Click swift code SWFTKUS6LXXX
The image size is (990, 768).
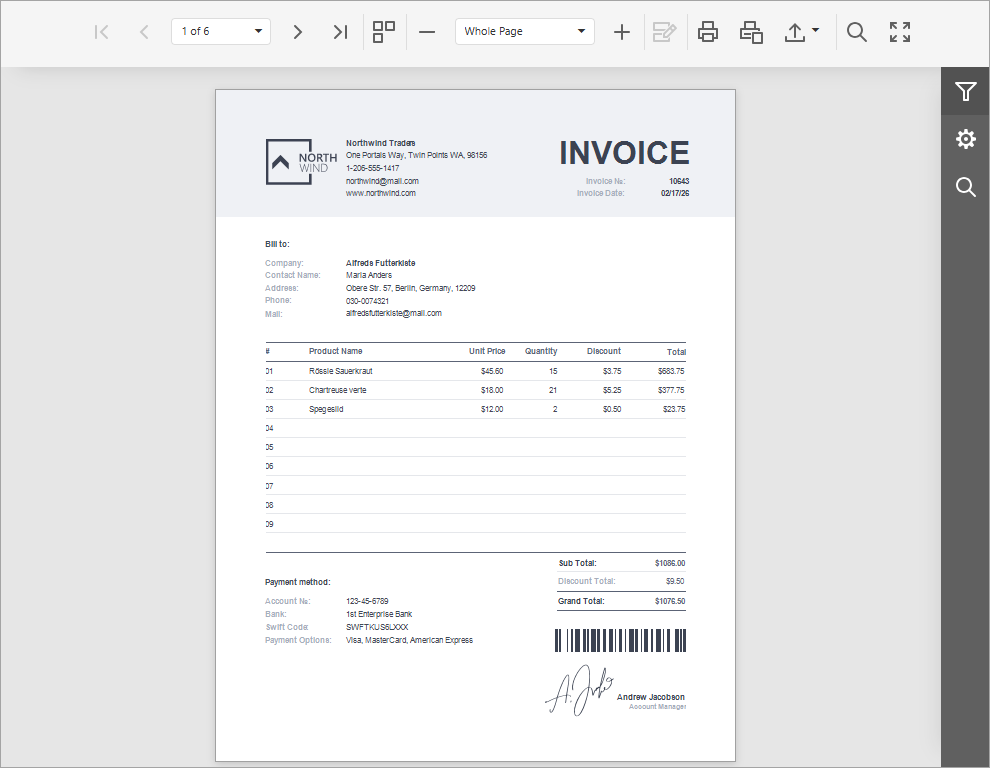pos(377,627)
